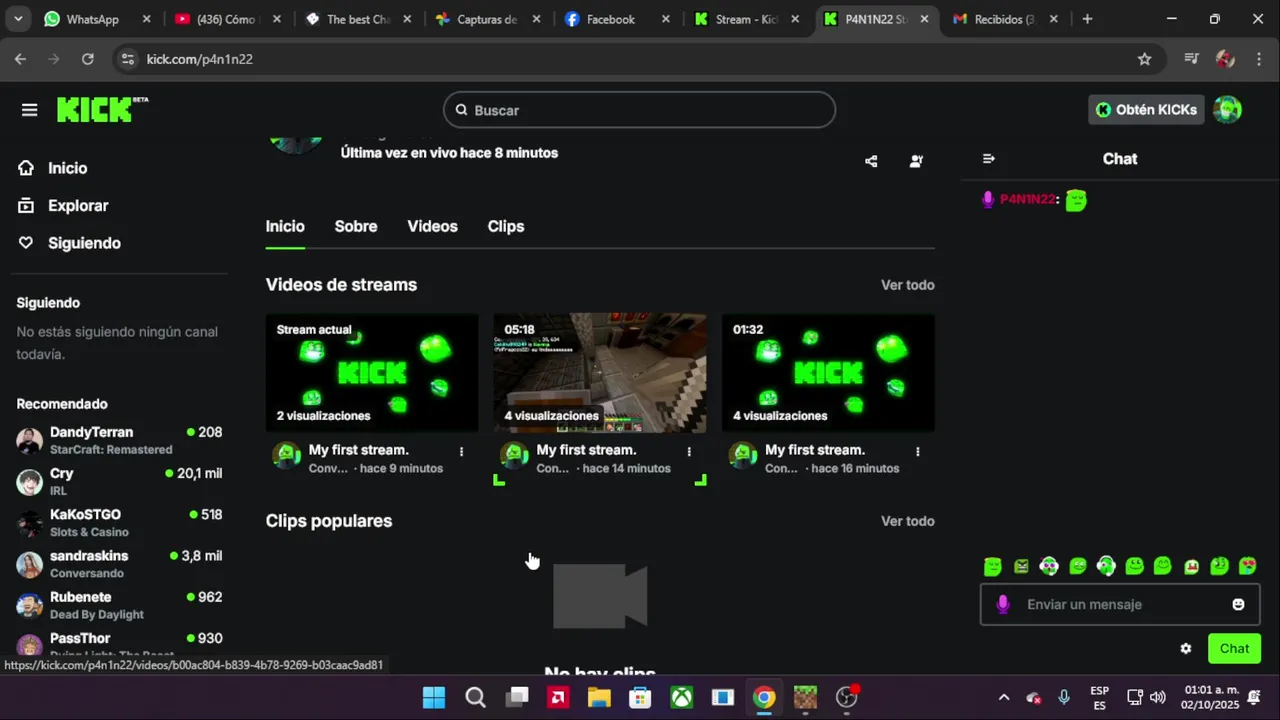Screen dimensions: 1280x720
Task: Click the Buscar search field
Action: click(639, 110)
